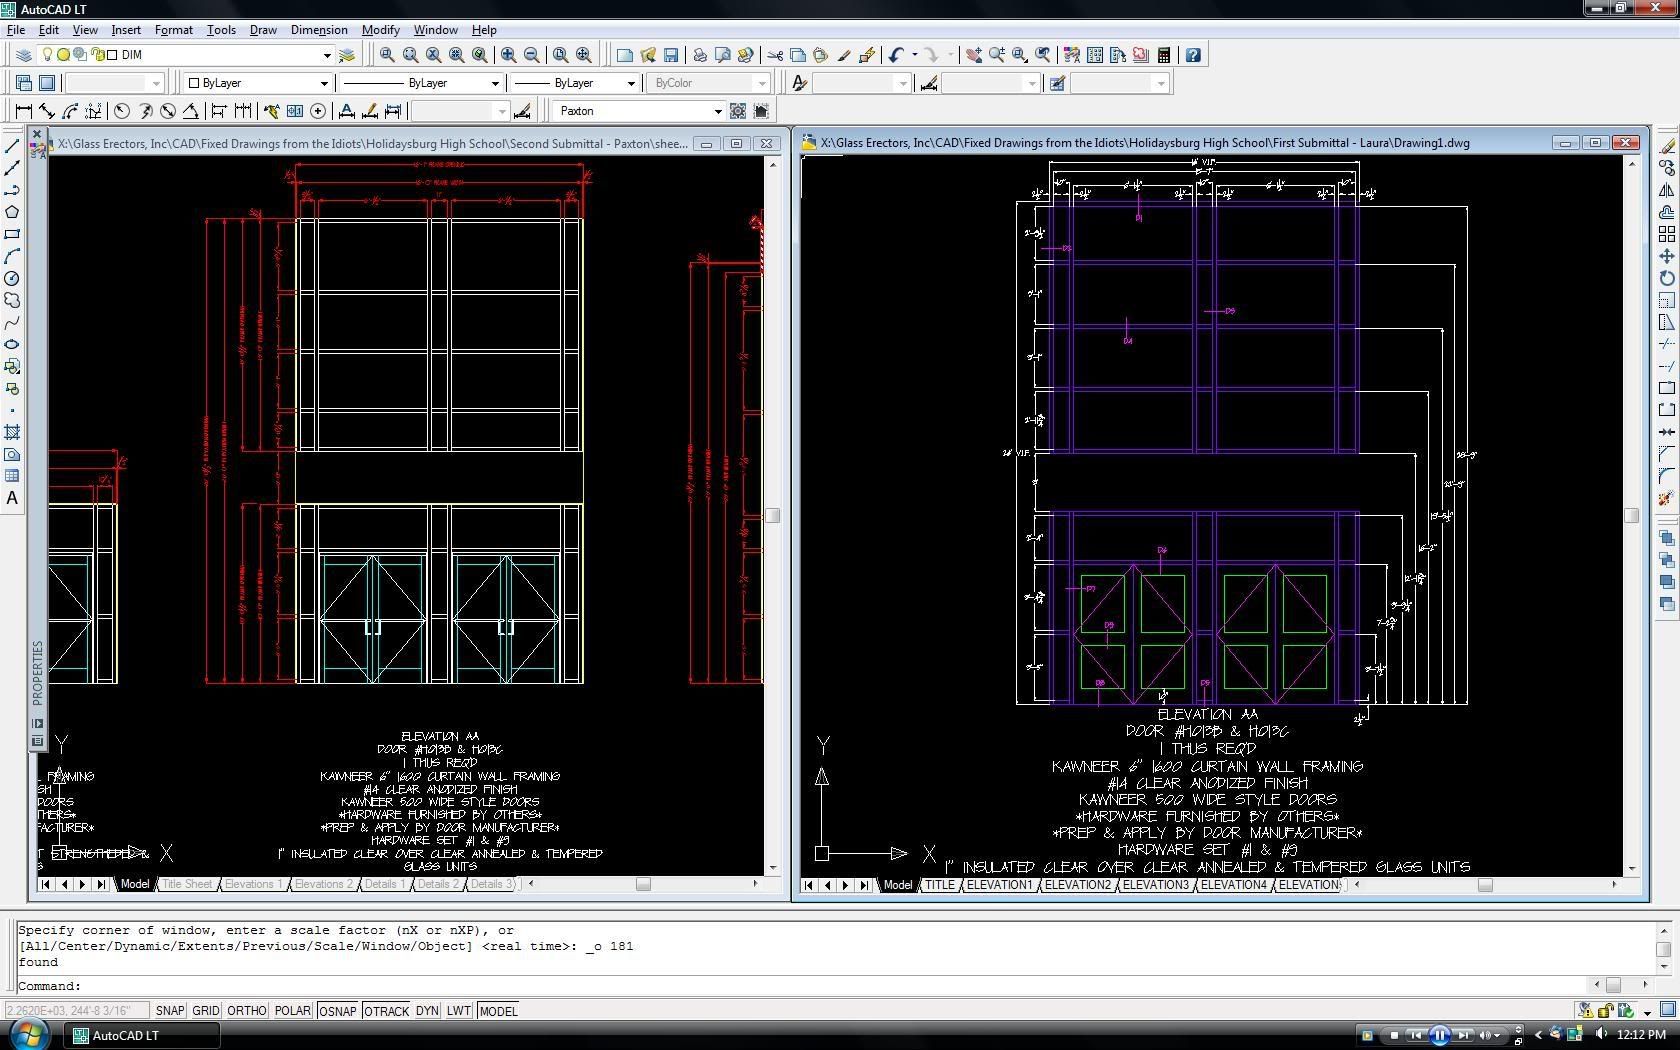The width and height of the screenshot is (1680, 1050).
Task: Open the ByLayer linetype dropdown
Action: [494, 83]
